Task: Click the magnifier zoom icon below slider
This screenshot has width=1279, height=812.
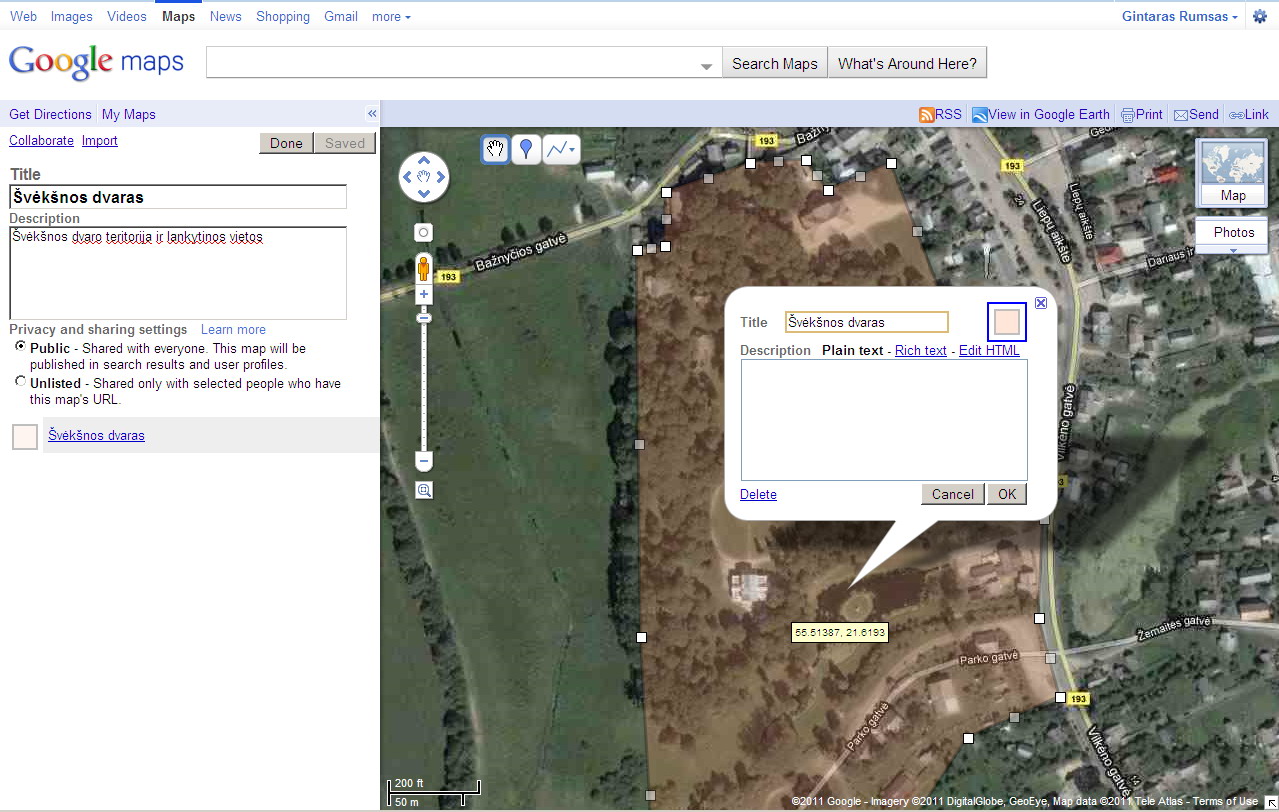Action: pyautogui.click(x=424, y=490)
